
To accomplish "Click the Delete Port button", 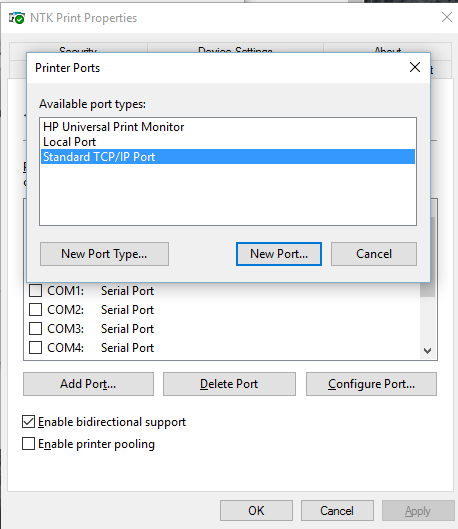I will [229, 384].
